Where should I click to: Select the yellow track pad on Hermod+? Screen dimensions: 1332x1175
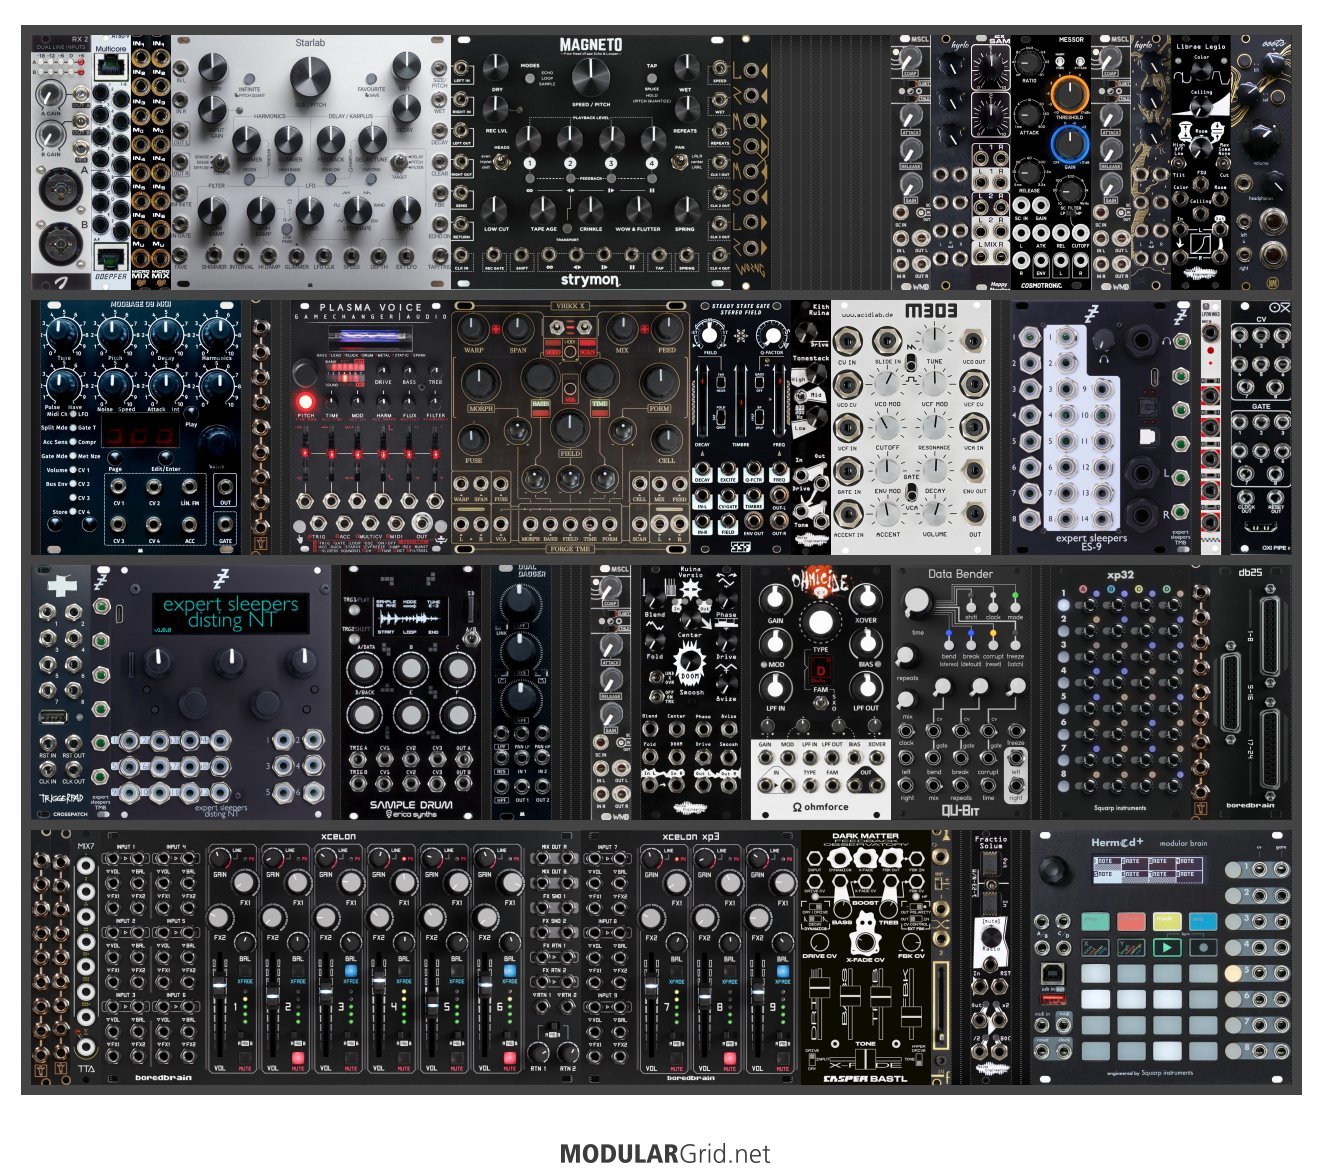point(1166,920)
